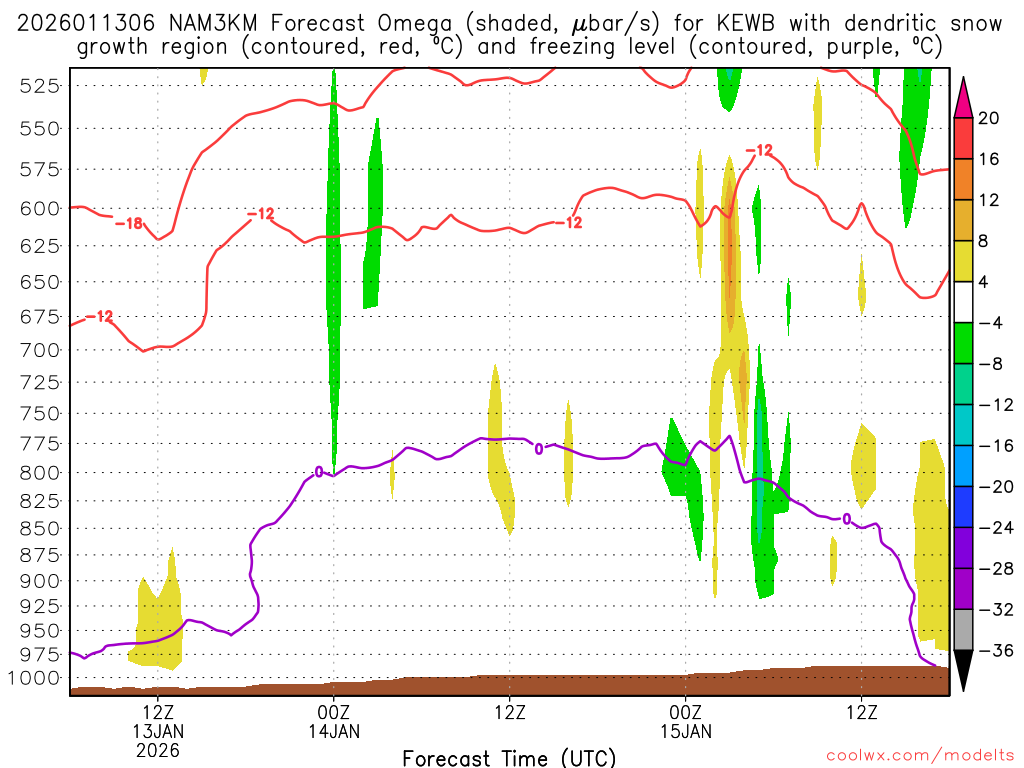
Task: Select the orange 12 to 16 color bar swatch
Action: pyautogui.click(x=963, y=179)
